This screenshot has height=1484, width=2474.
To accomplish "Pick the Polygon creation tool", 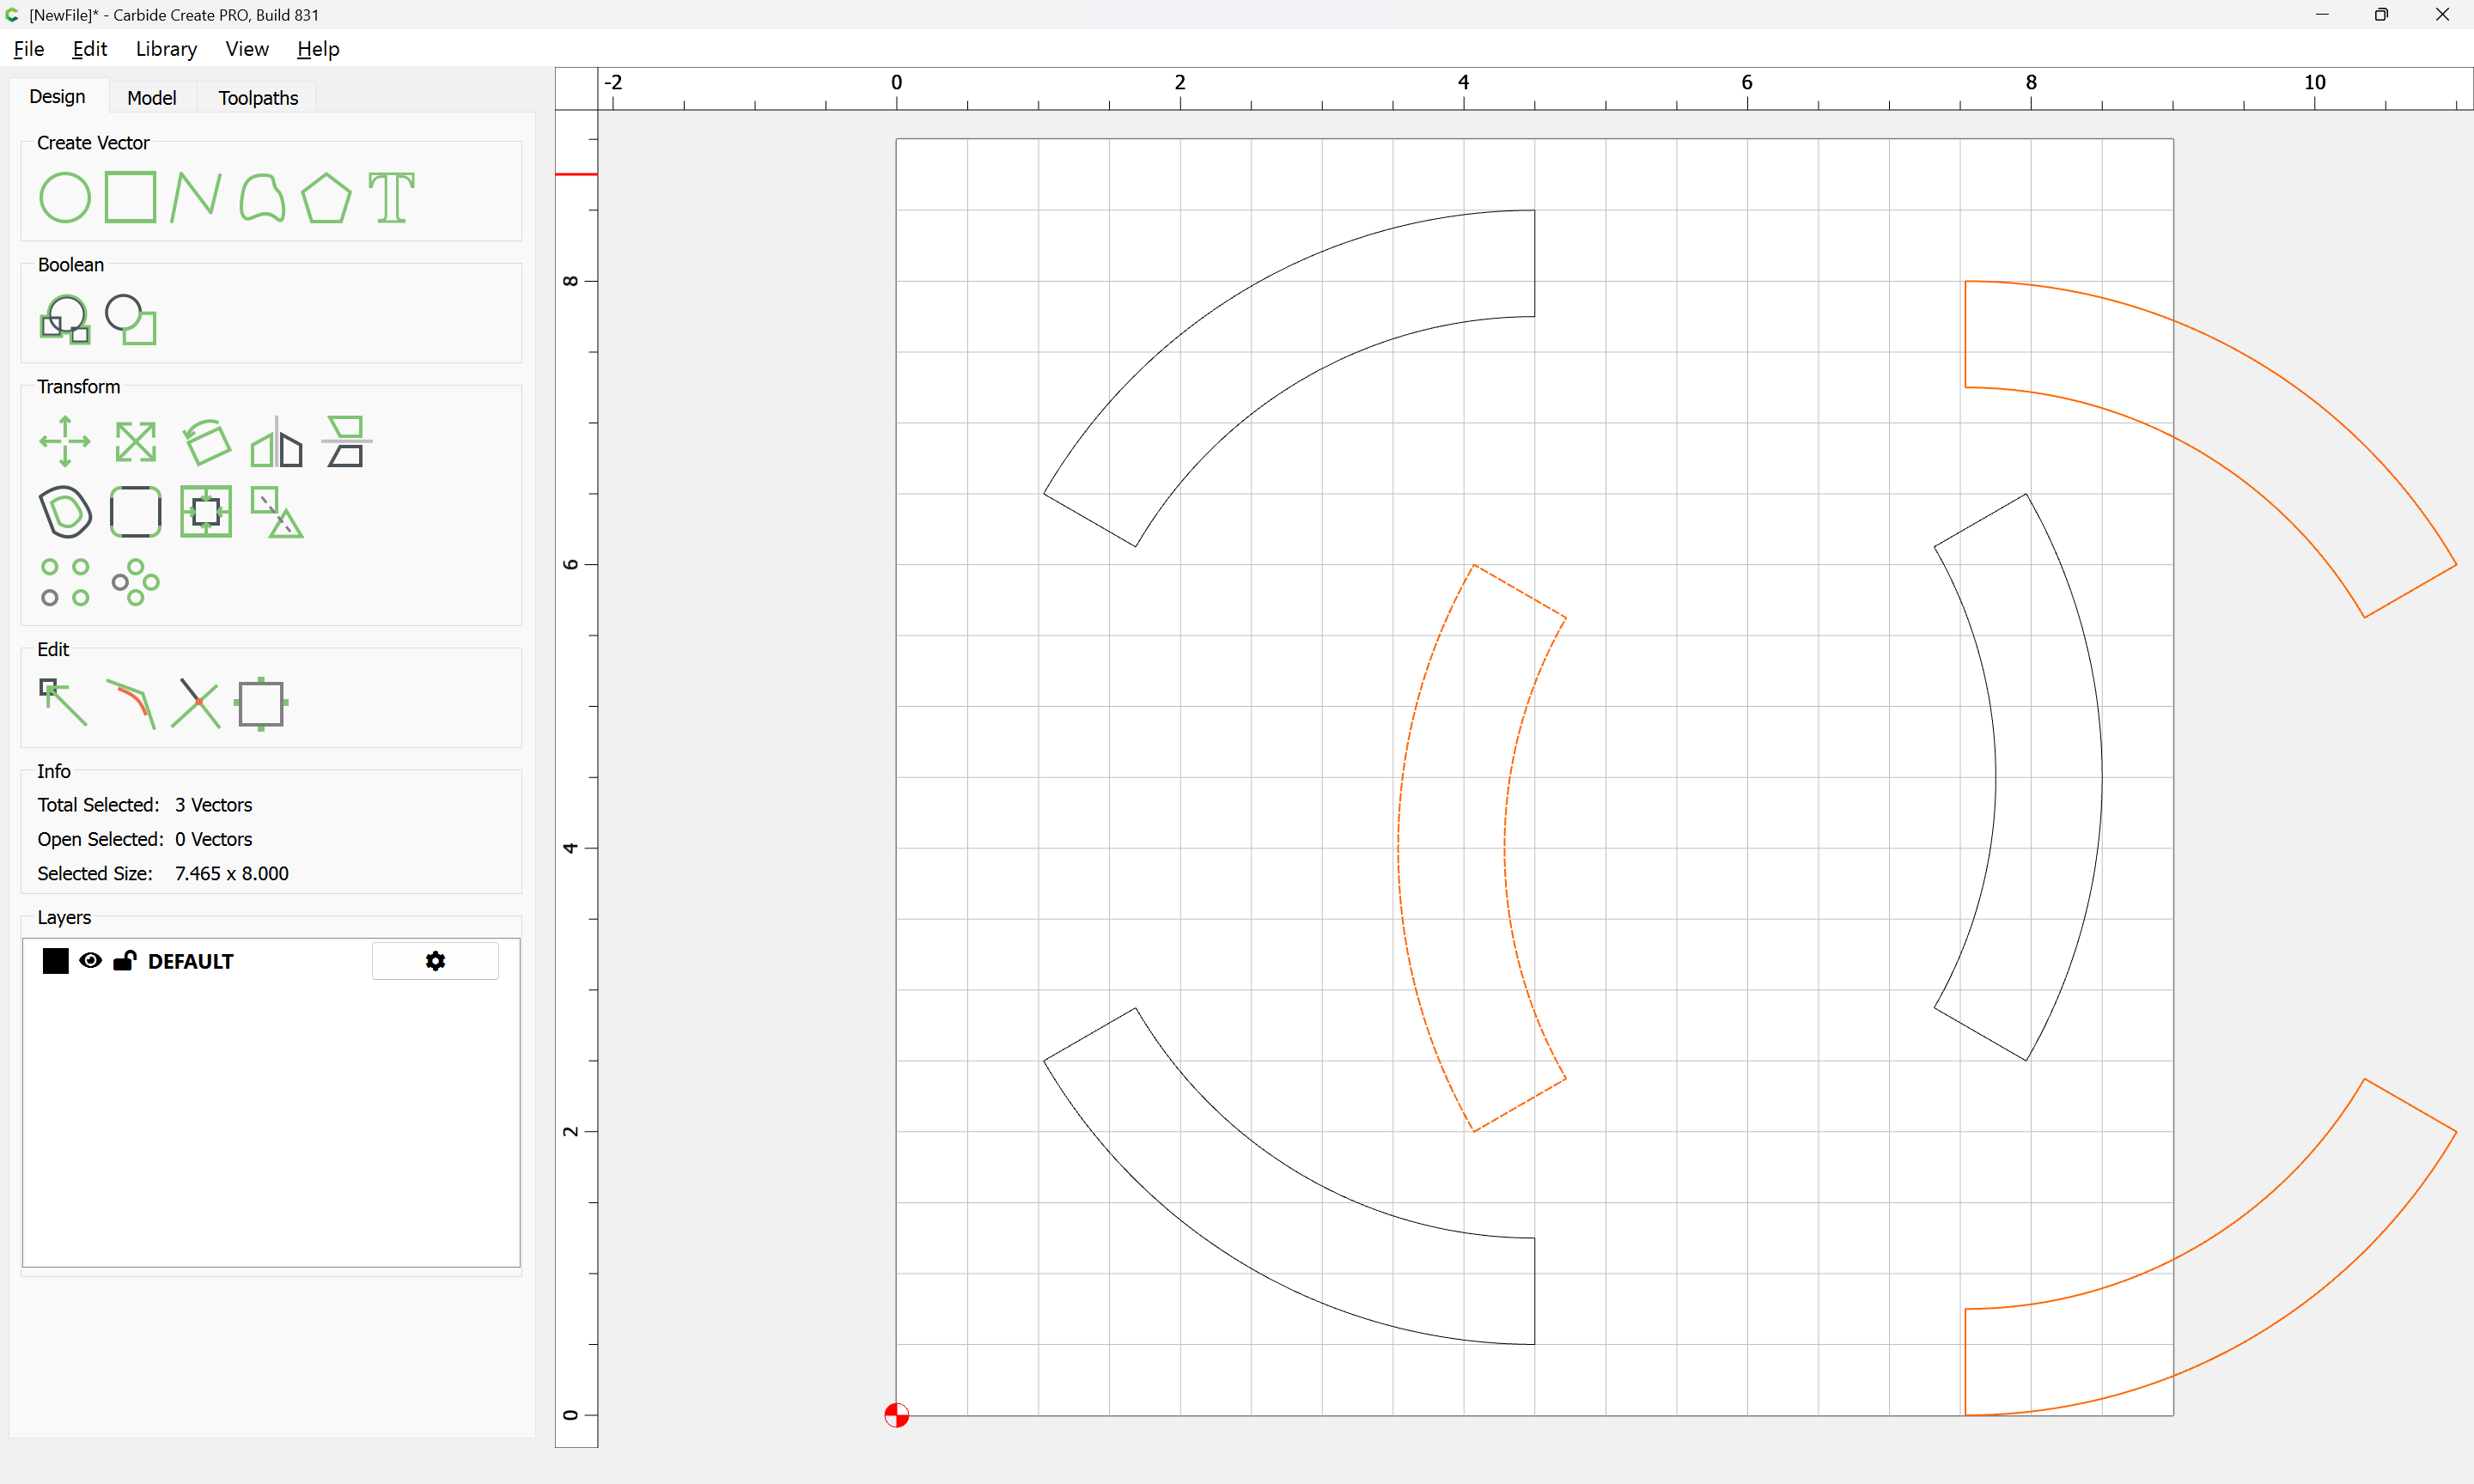I will tap(326, 197).
